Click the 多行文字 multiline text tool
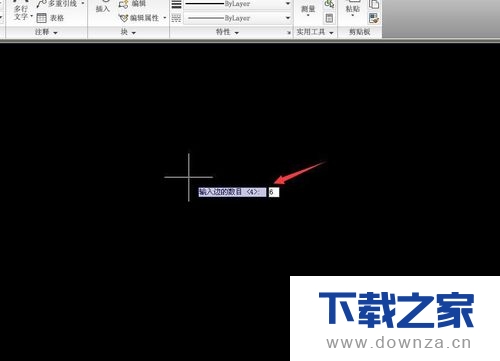500x361 pixels. 22,12
